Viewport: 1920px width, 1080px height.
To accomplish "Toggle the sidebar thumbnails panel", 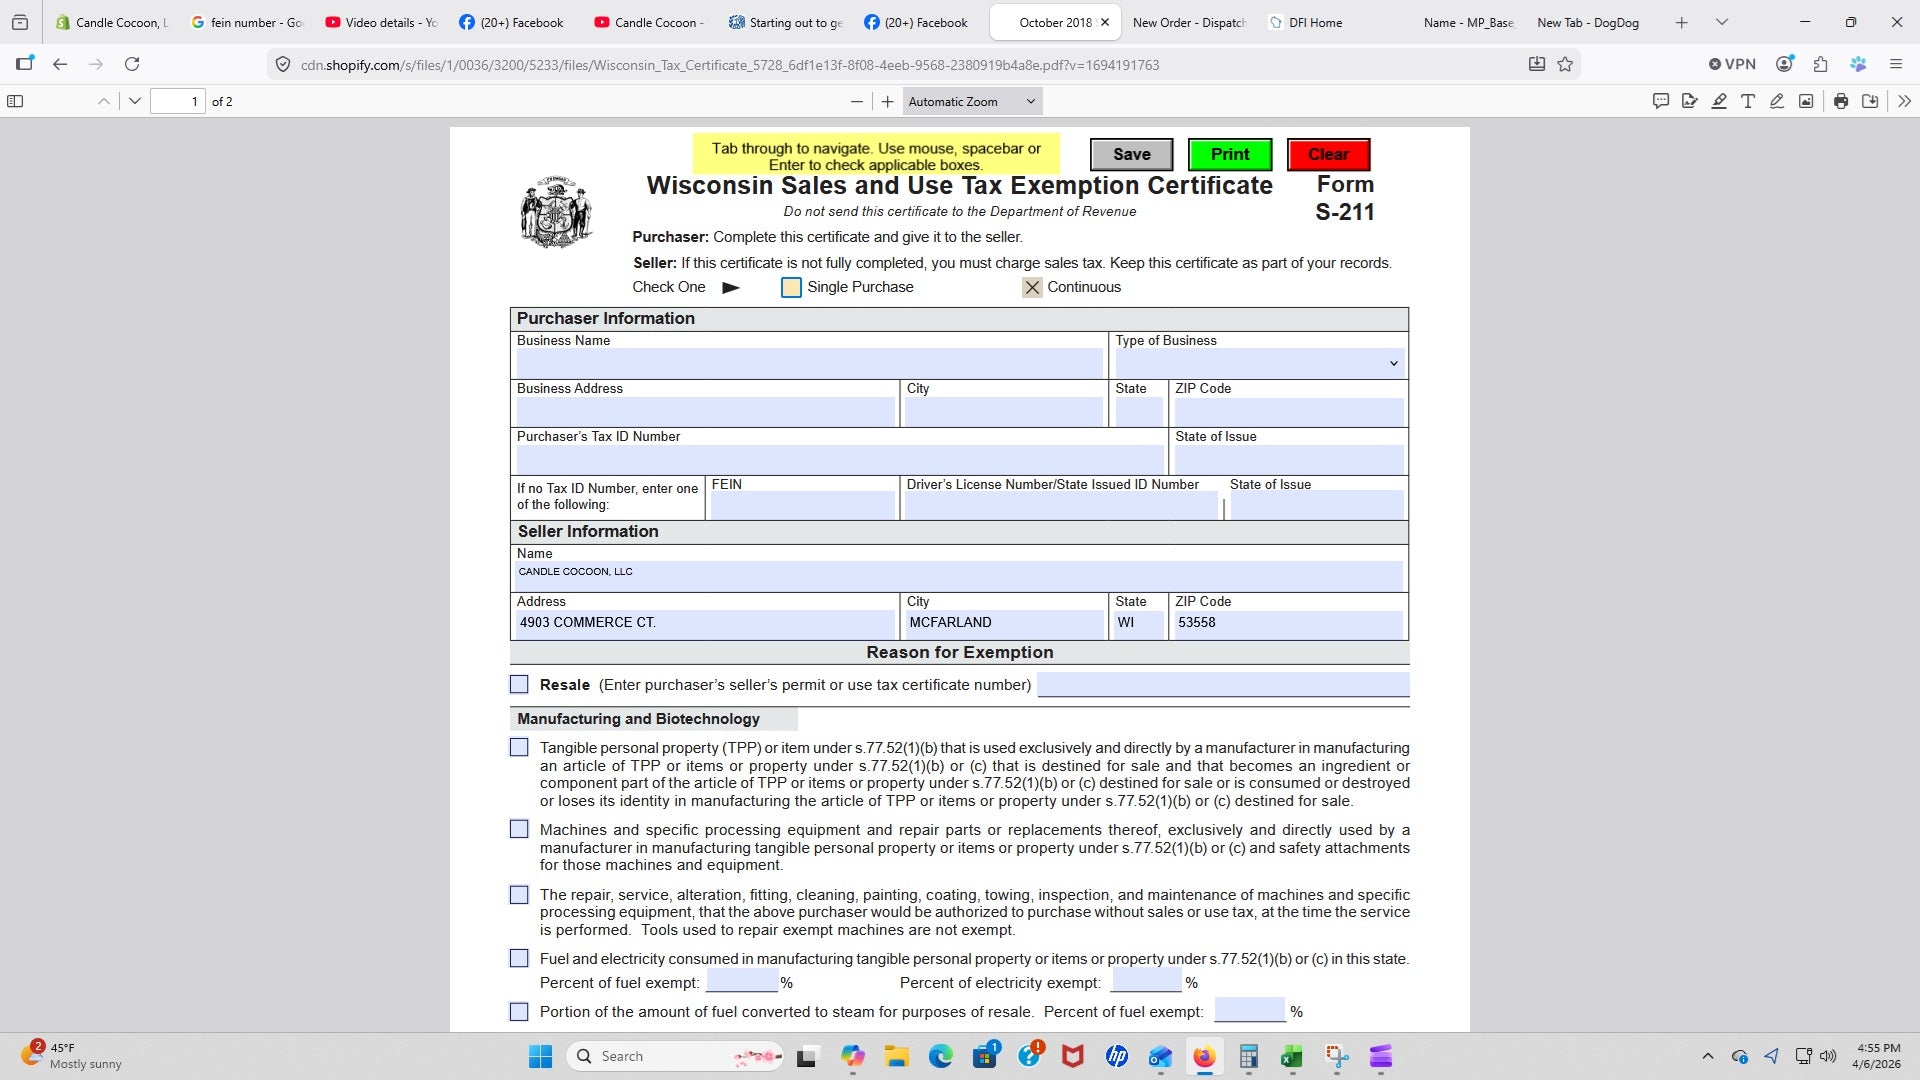I will [x=16, y=100].
